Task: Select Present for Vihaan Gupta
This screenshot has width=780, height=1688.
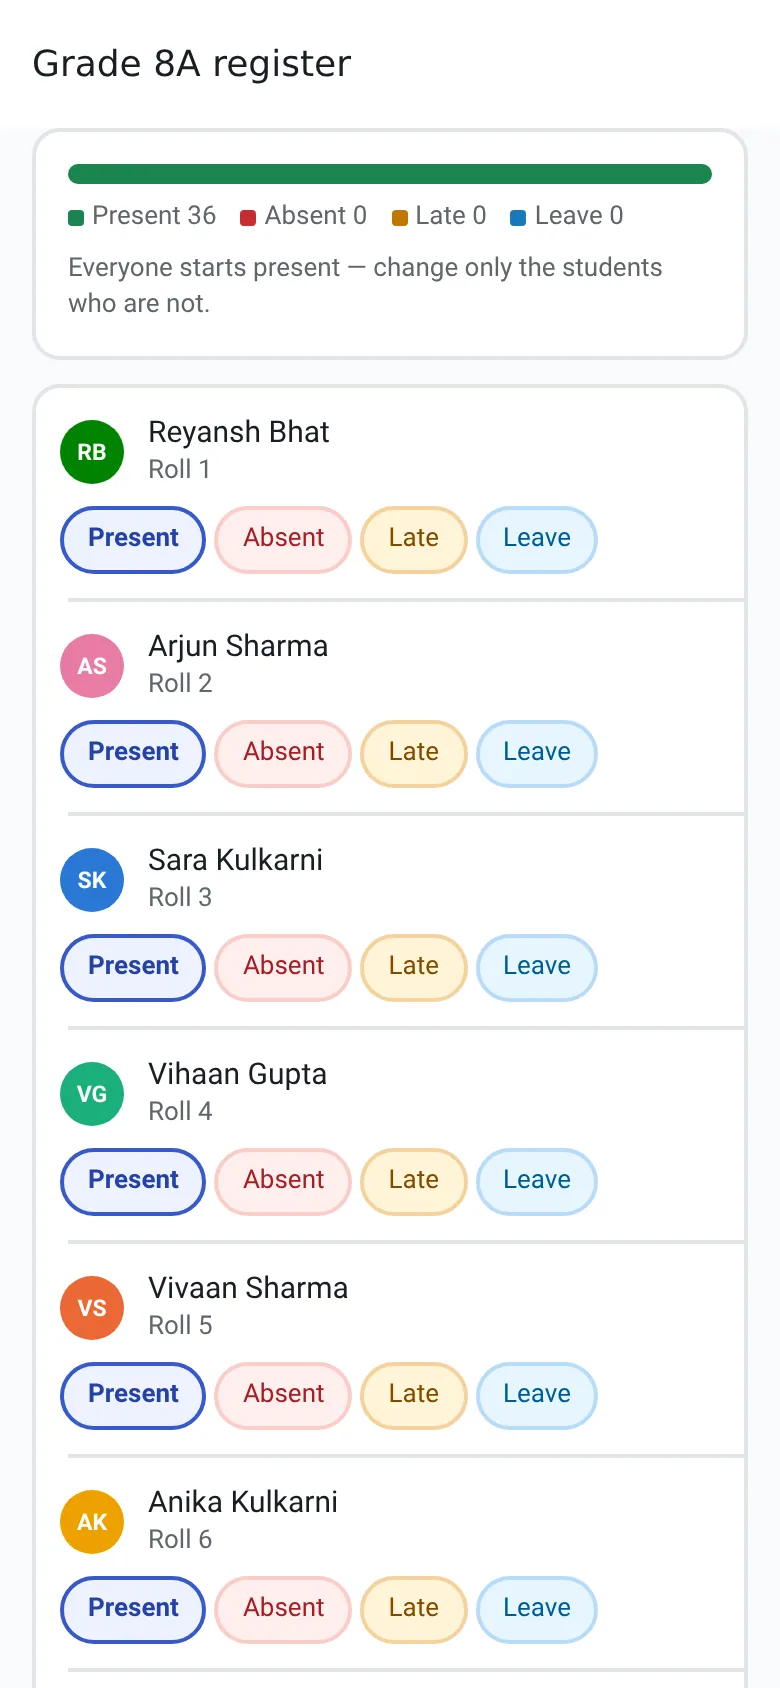Action: [x=133, y=1181]
